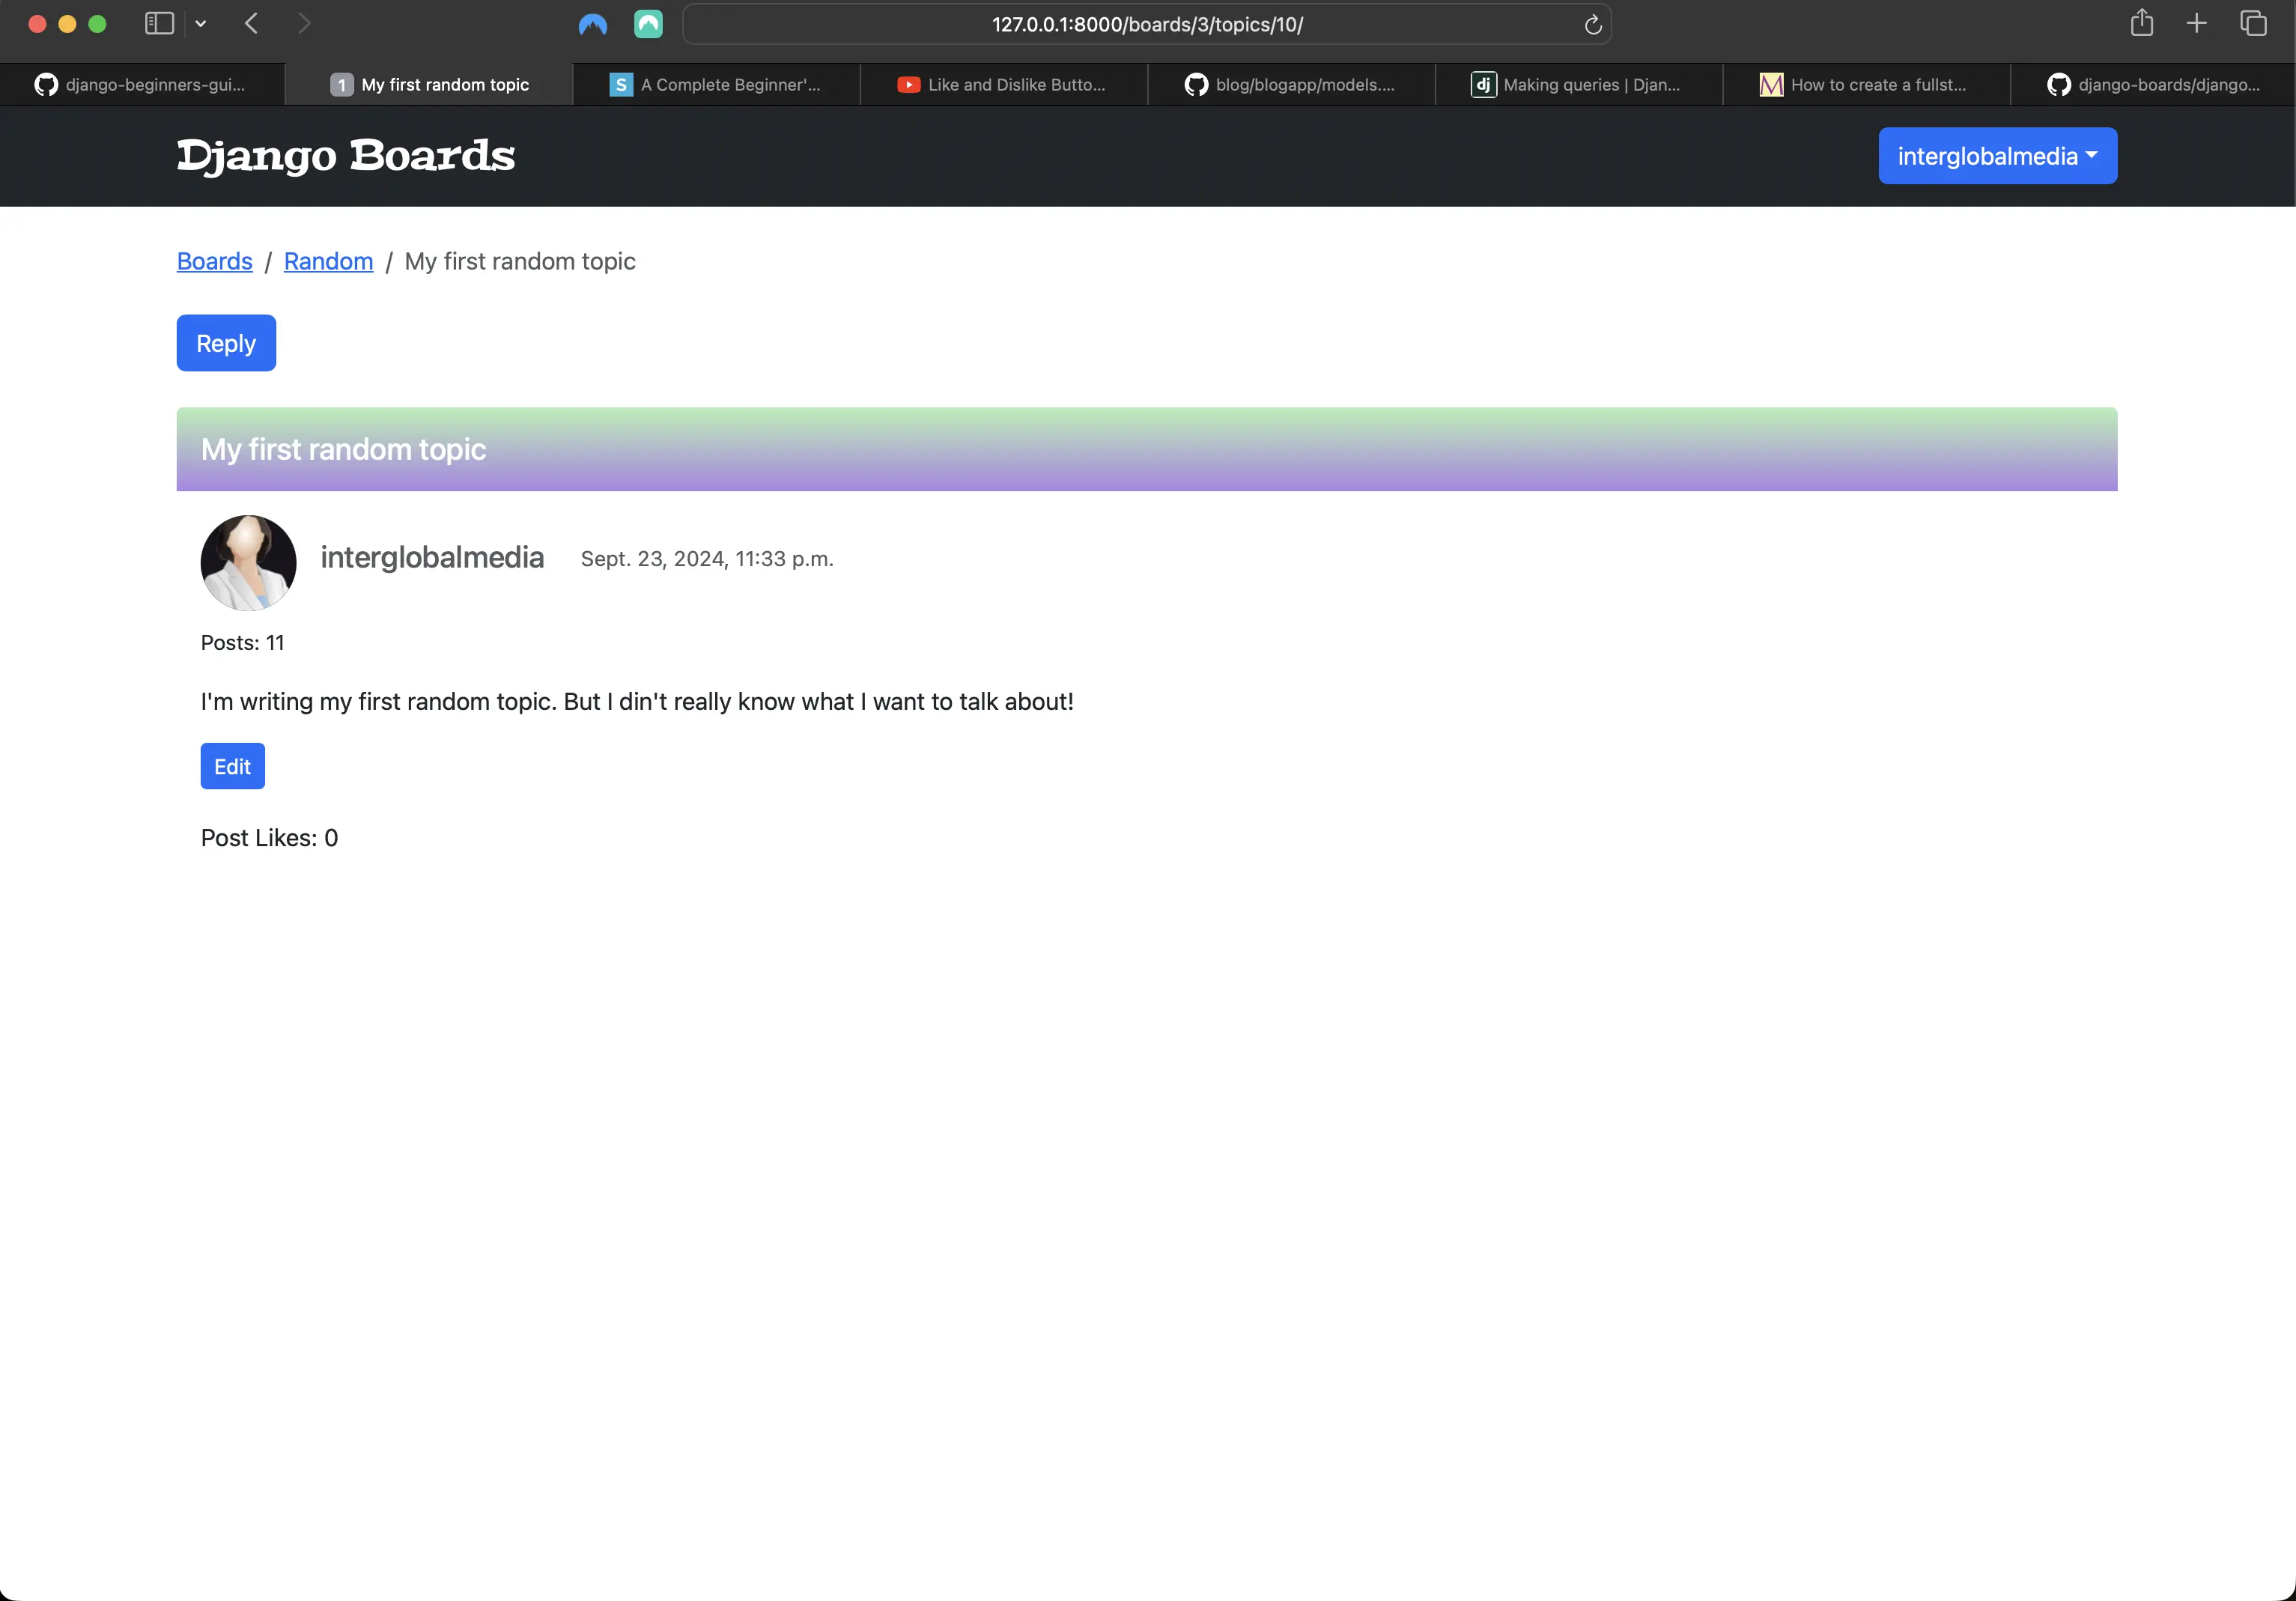2296x1601 pixels.
Task: Select the My first random topic tab
Action: click(x=429, y=85)
